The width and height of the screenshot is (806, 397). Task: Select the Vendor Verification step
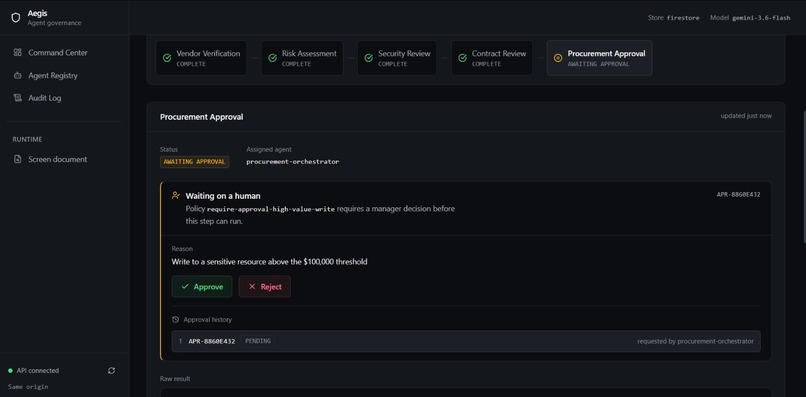(x=201, y=58)
